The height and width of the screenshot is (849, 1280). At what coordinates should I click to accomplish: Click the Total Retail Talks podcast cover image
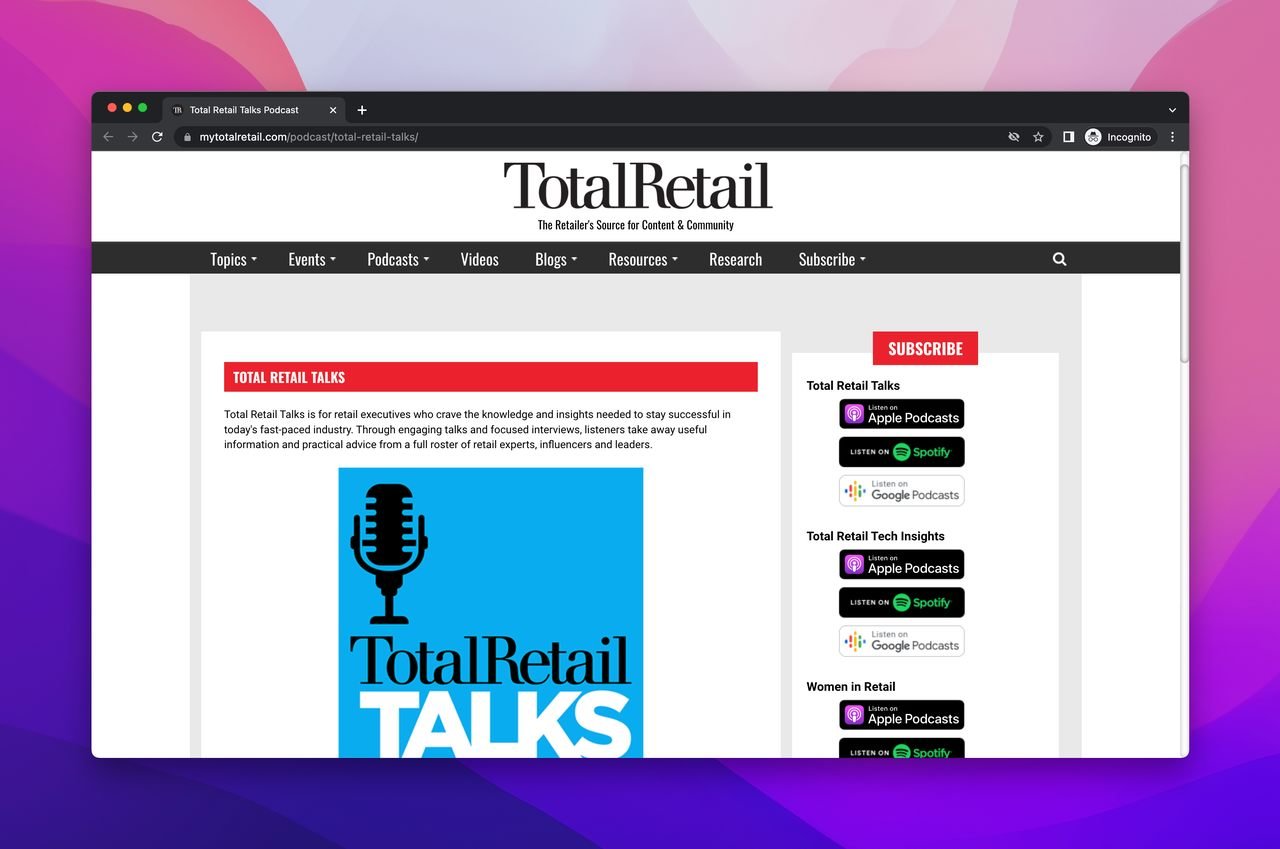pyautogui.click(x=490, y=612)
